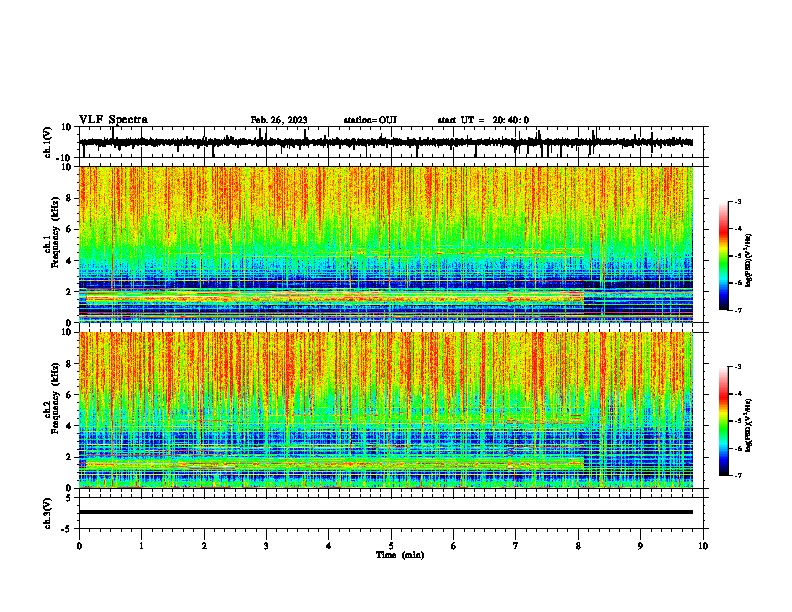Click the ch.1 spectrogram "2" kHz tick label
Screen dimensions: 792x612
[x=69, y=292]
